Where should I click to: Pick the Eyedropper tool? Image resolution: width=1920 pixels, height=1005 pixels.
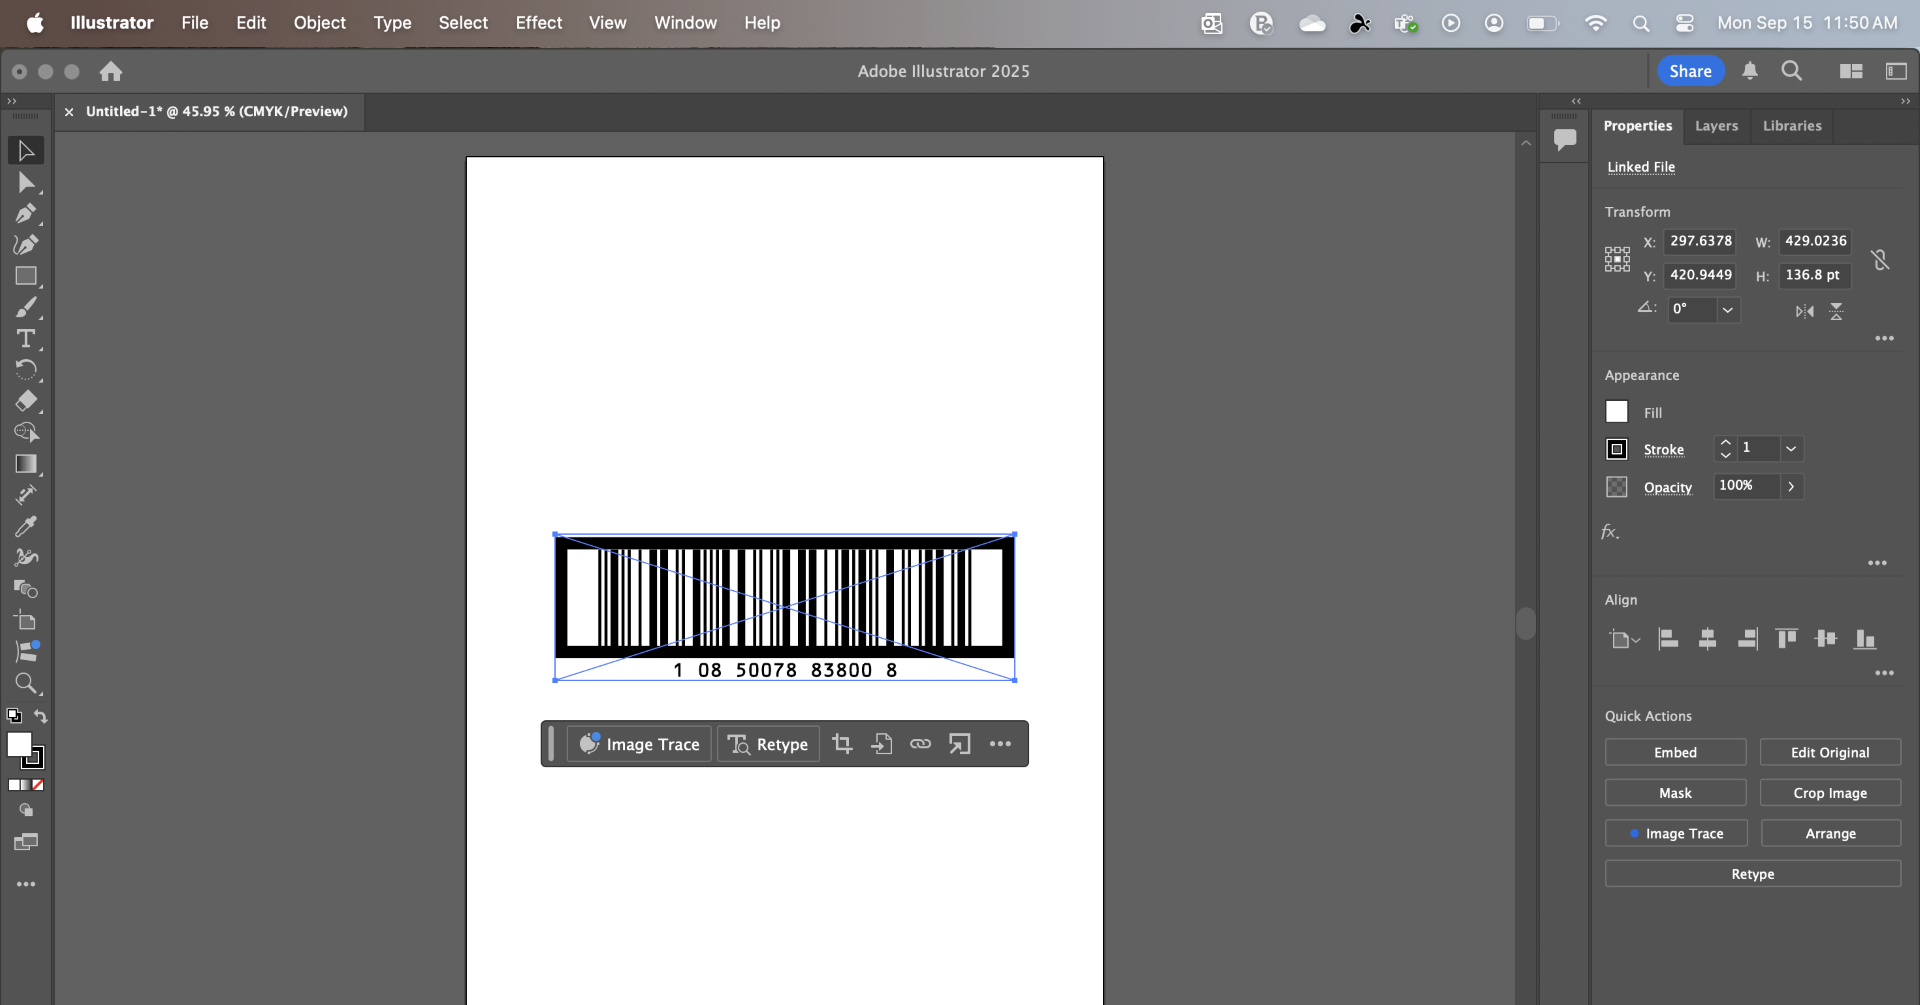click(26, 526)
